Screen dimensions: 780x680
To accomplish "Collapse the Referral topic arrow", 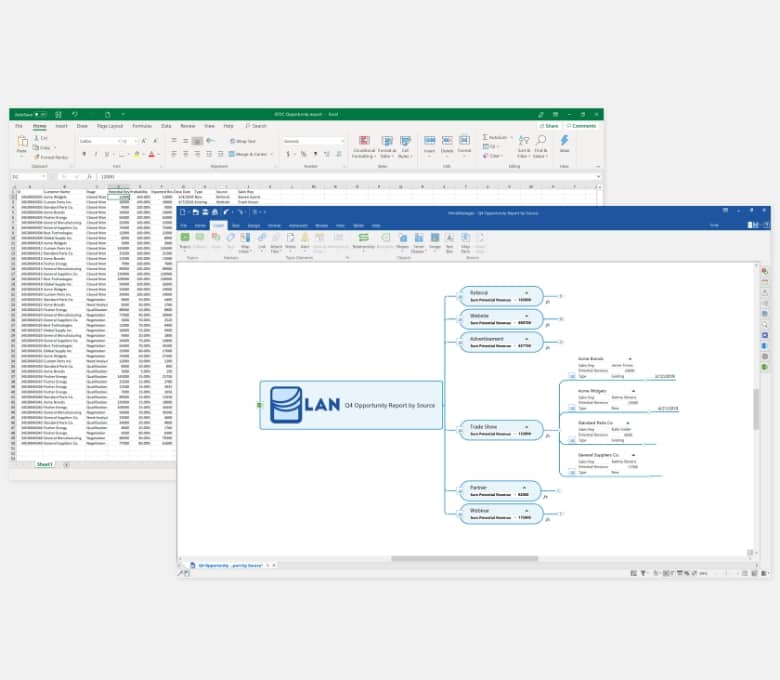I will (x=526, y=293).
